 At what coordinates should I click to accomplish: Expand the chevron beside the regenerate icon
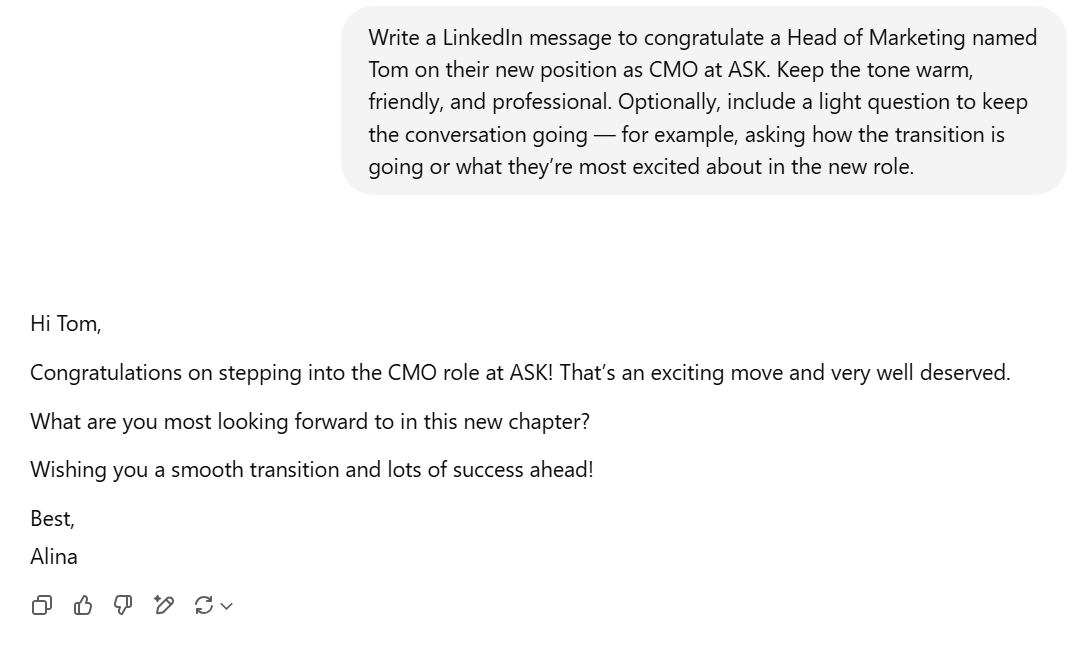(226, 606)
